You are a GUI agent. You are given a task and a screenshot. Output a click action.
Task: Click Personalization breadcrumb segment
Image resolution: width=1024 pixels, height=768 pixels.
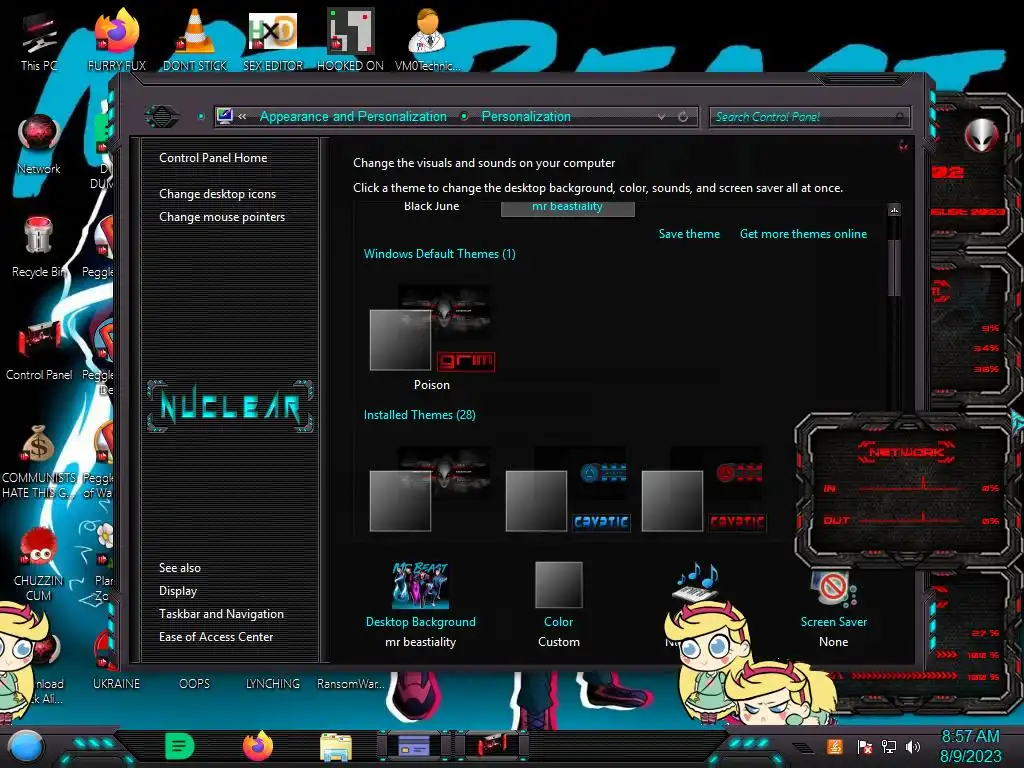(x=526, y=116)
